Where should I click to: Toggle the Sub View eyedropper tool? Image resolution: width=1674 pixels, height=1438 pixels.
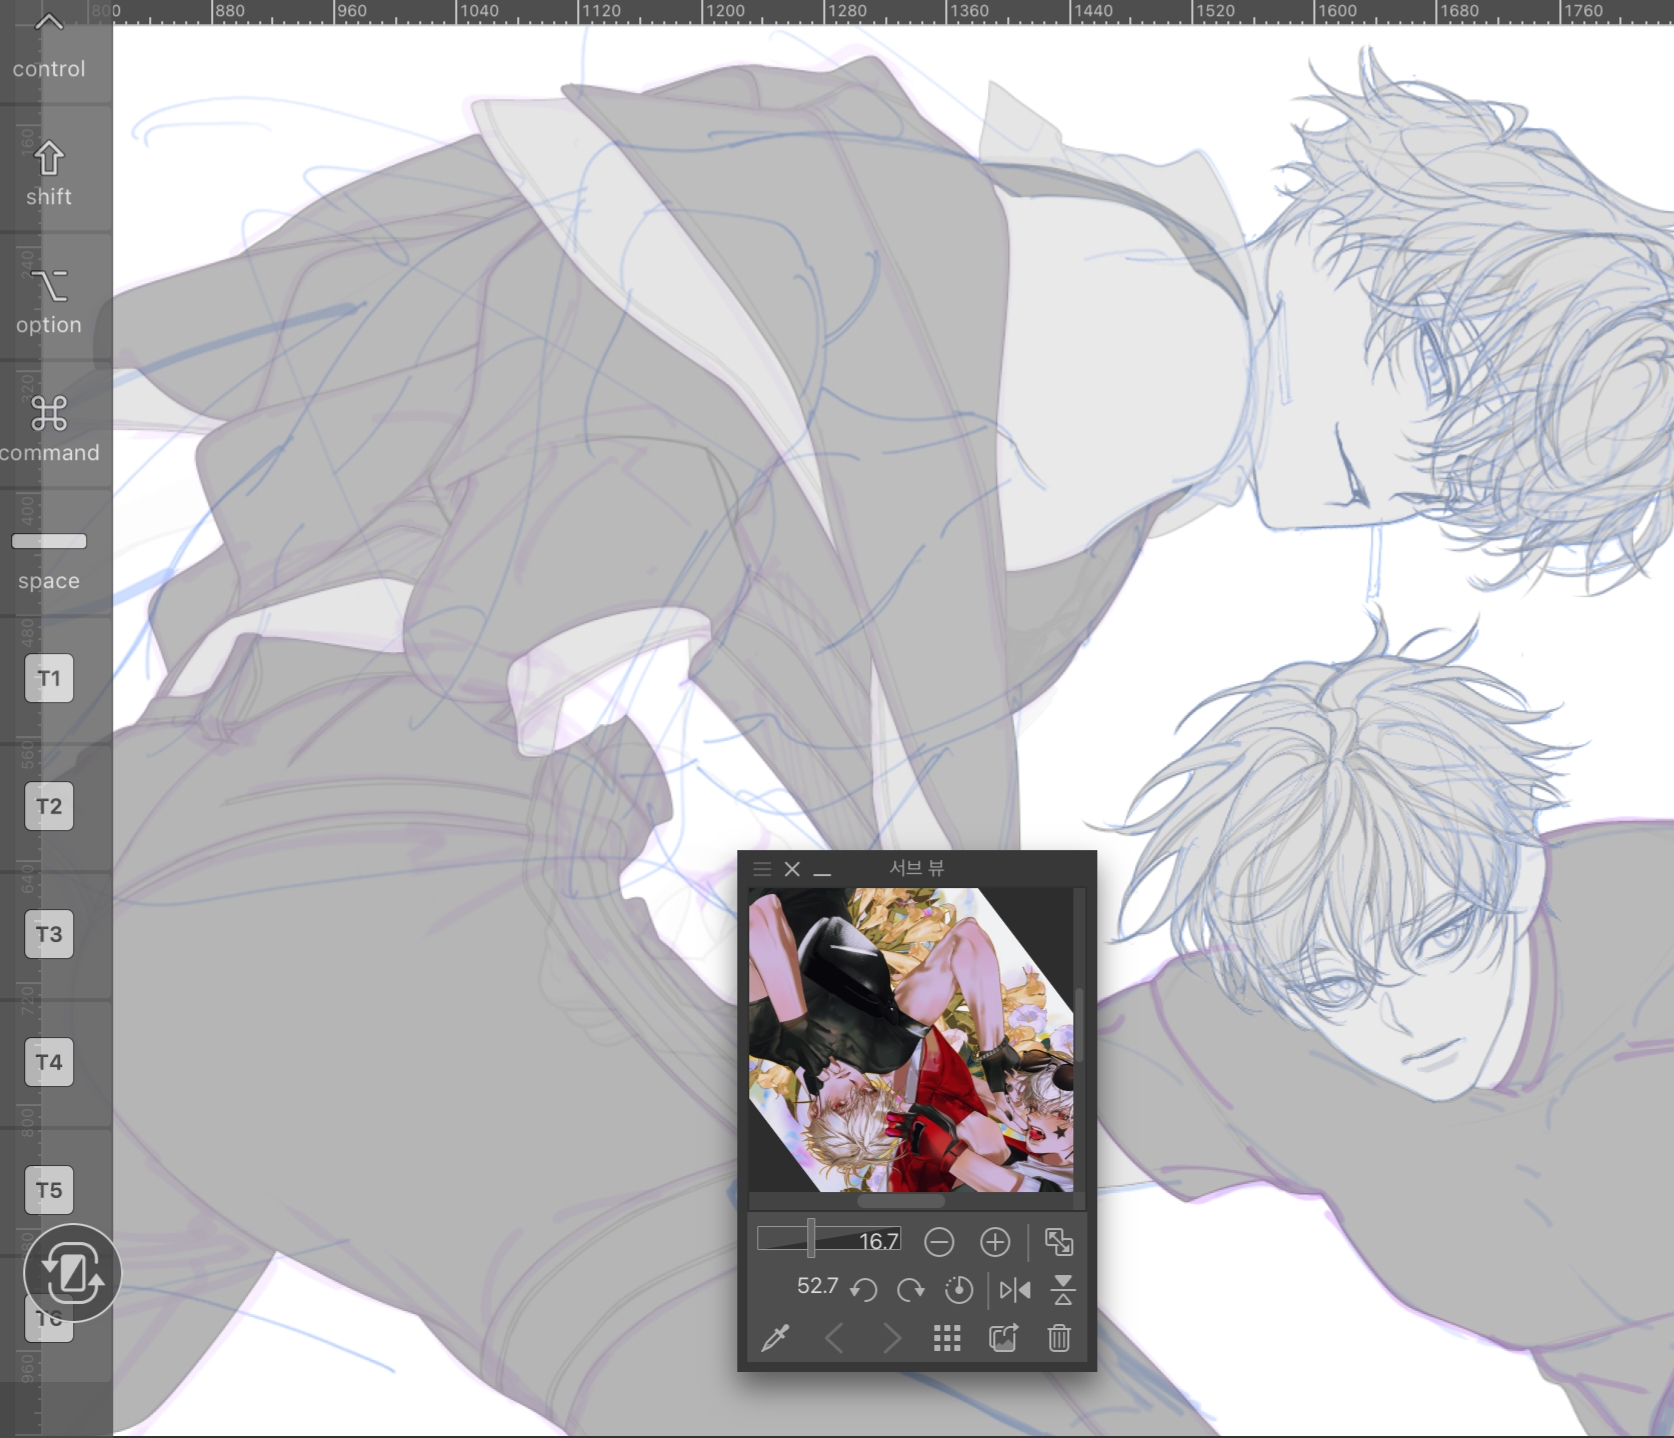click(775, 1338)
